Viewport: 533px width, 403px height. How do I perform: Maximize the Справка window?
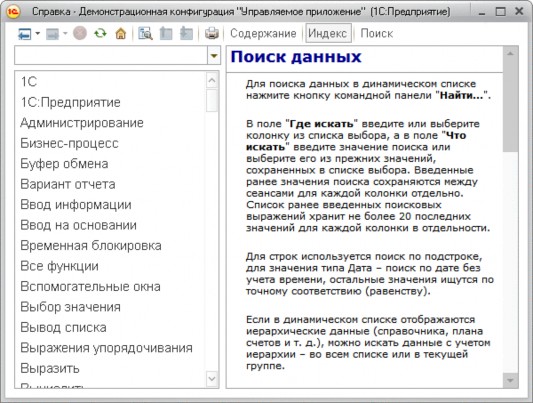[x=500, y=12]
